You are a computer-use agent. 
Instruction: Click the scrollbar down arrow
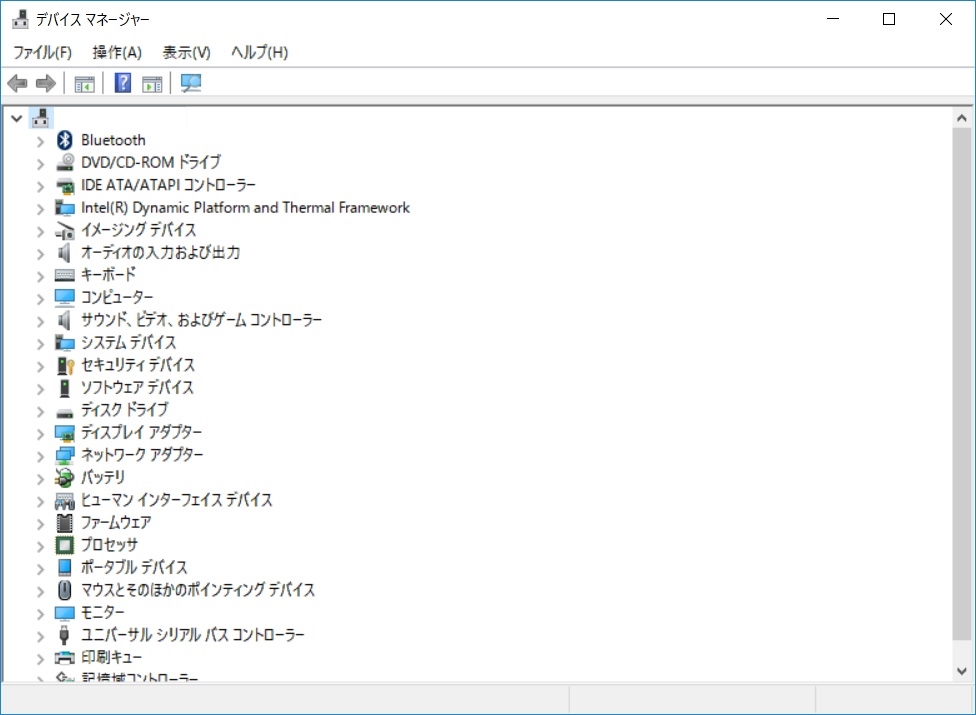pos(962,671)
